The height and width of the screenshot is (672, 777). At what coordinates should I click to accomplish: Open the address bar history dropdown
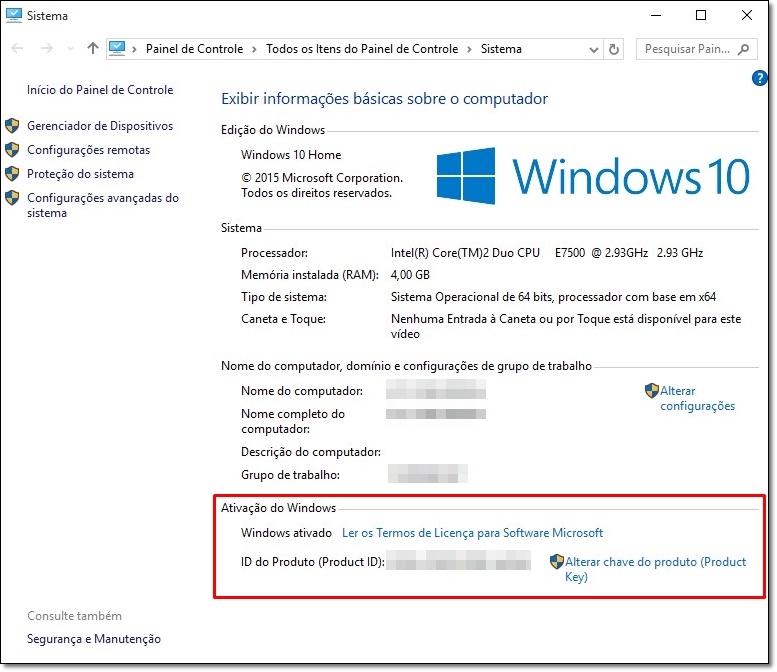[594, 50]
